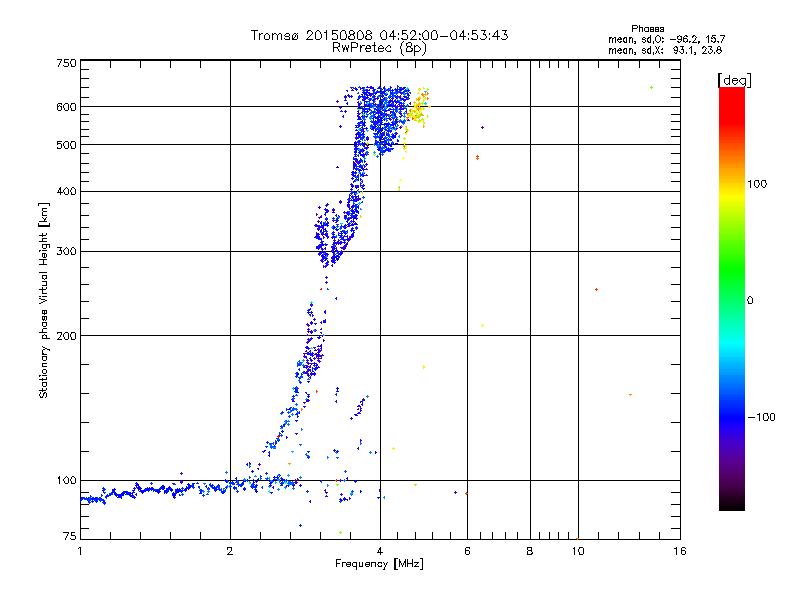Screen dimensions: 800x600
Task: Click the '16' x-axis tick label
Action: [x=680, y=551]
